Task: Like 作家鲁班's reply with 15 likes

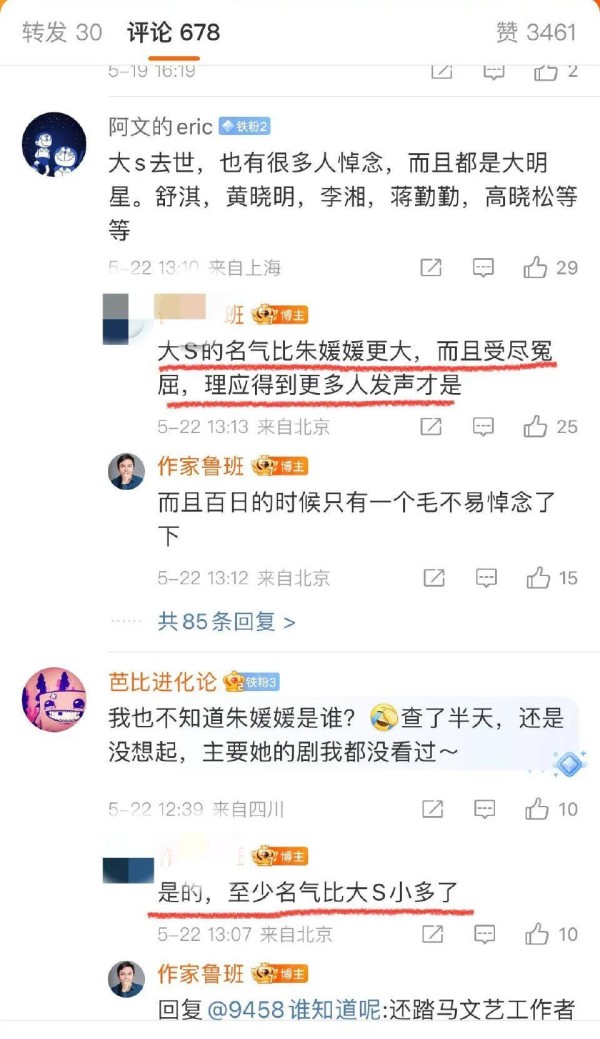Action: pos(552,578)
